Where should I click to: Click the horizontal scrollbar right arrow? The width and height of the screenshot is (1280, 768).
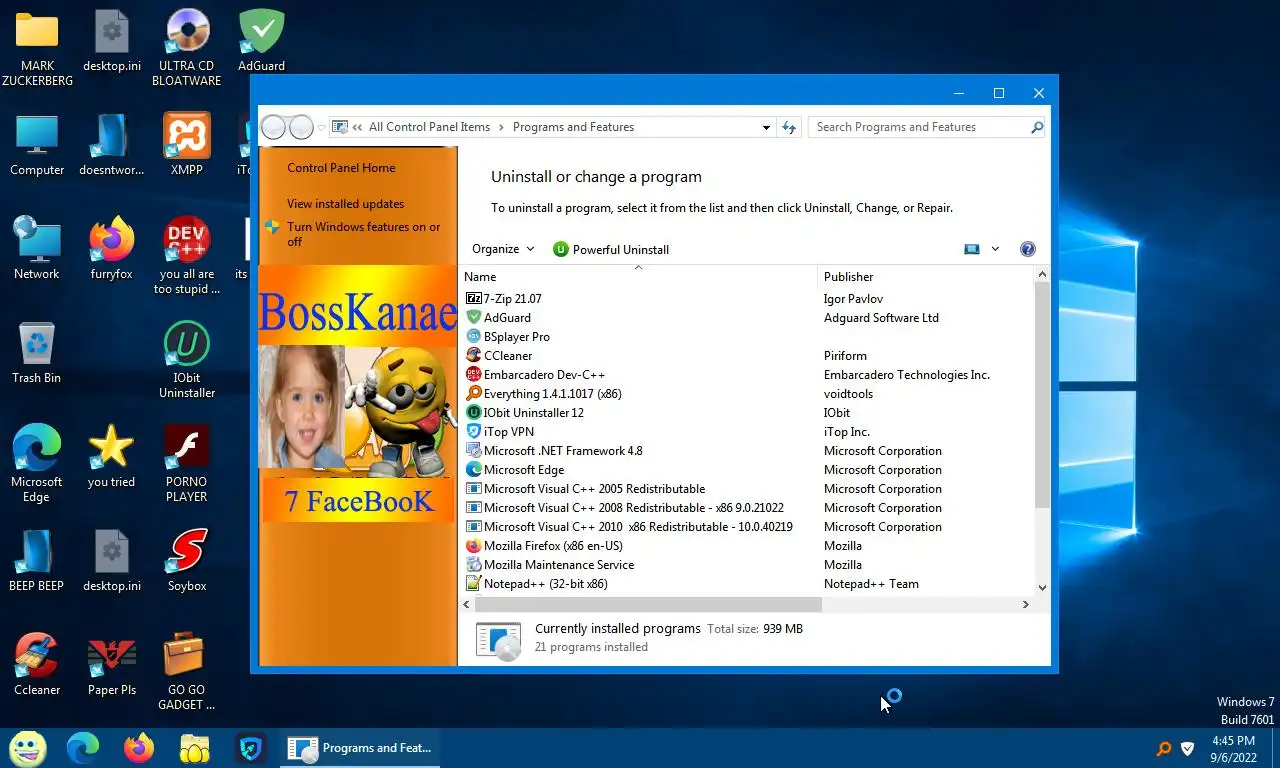coord(1025,604)
